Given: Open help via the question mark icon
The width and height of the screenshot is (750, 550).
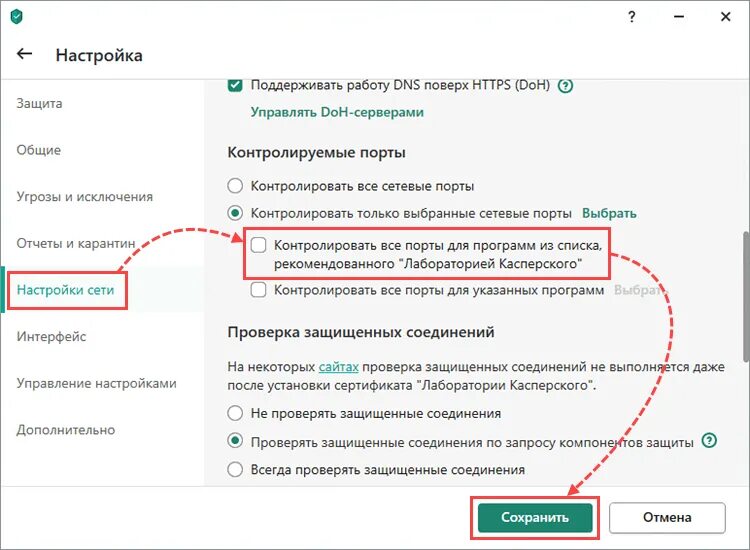Looking at the screenshot, I should coord(632,17).
